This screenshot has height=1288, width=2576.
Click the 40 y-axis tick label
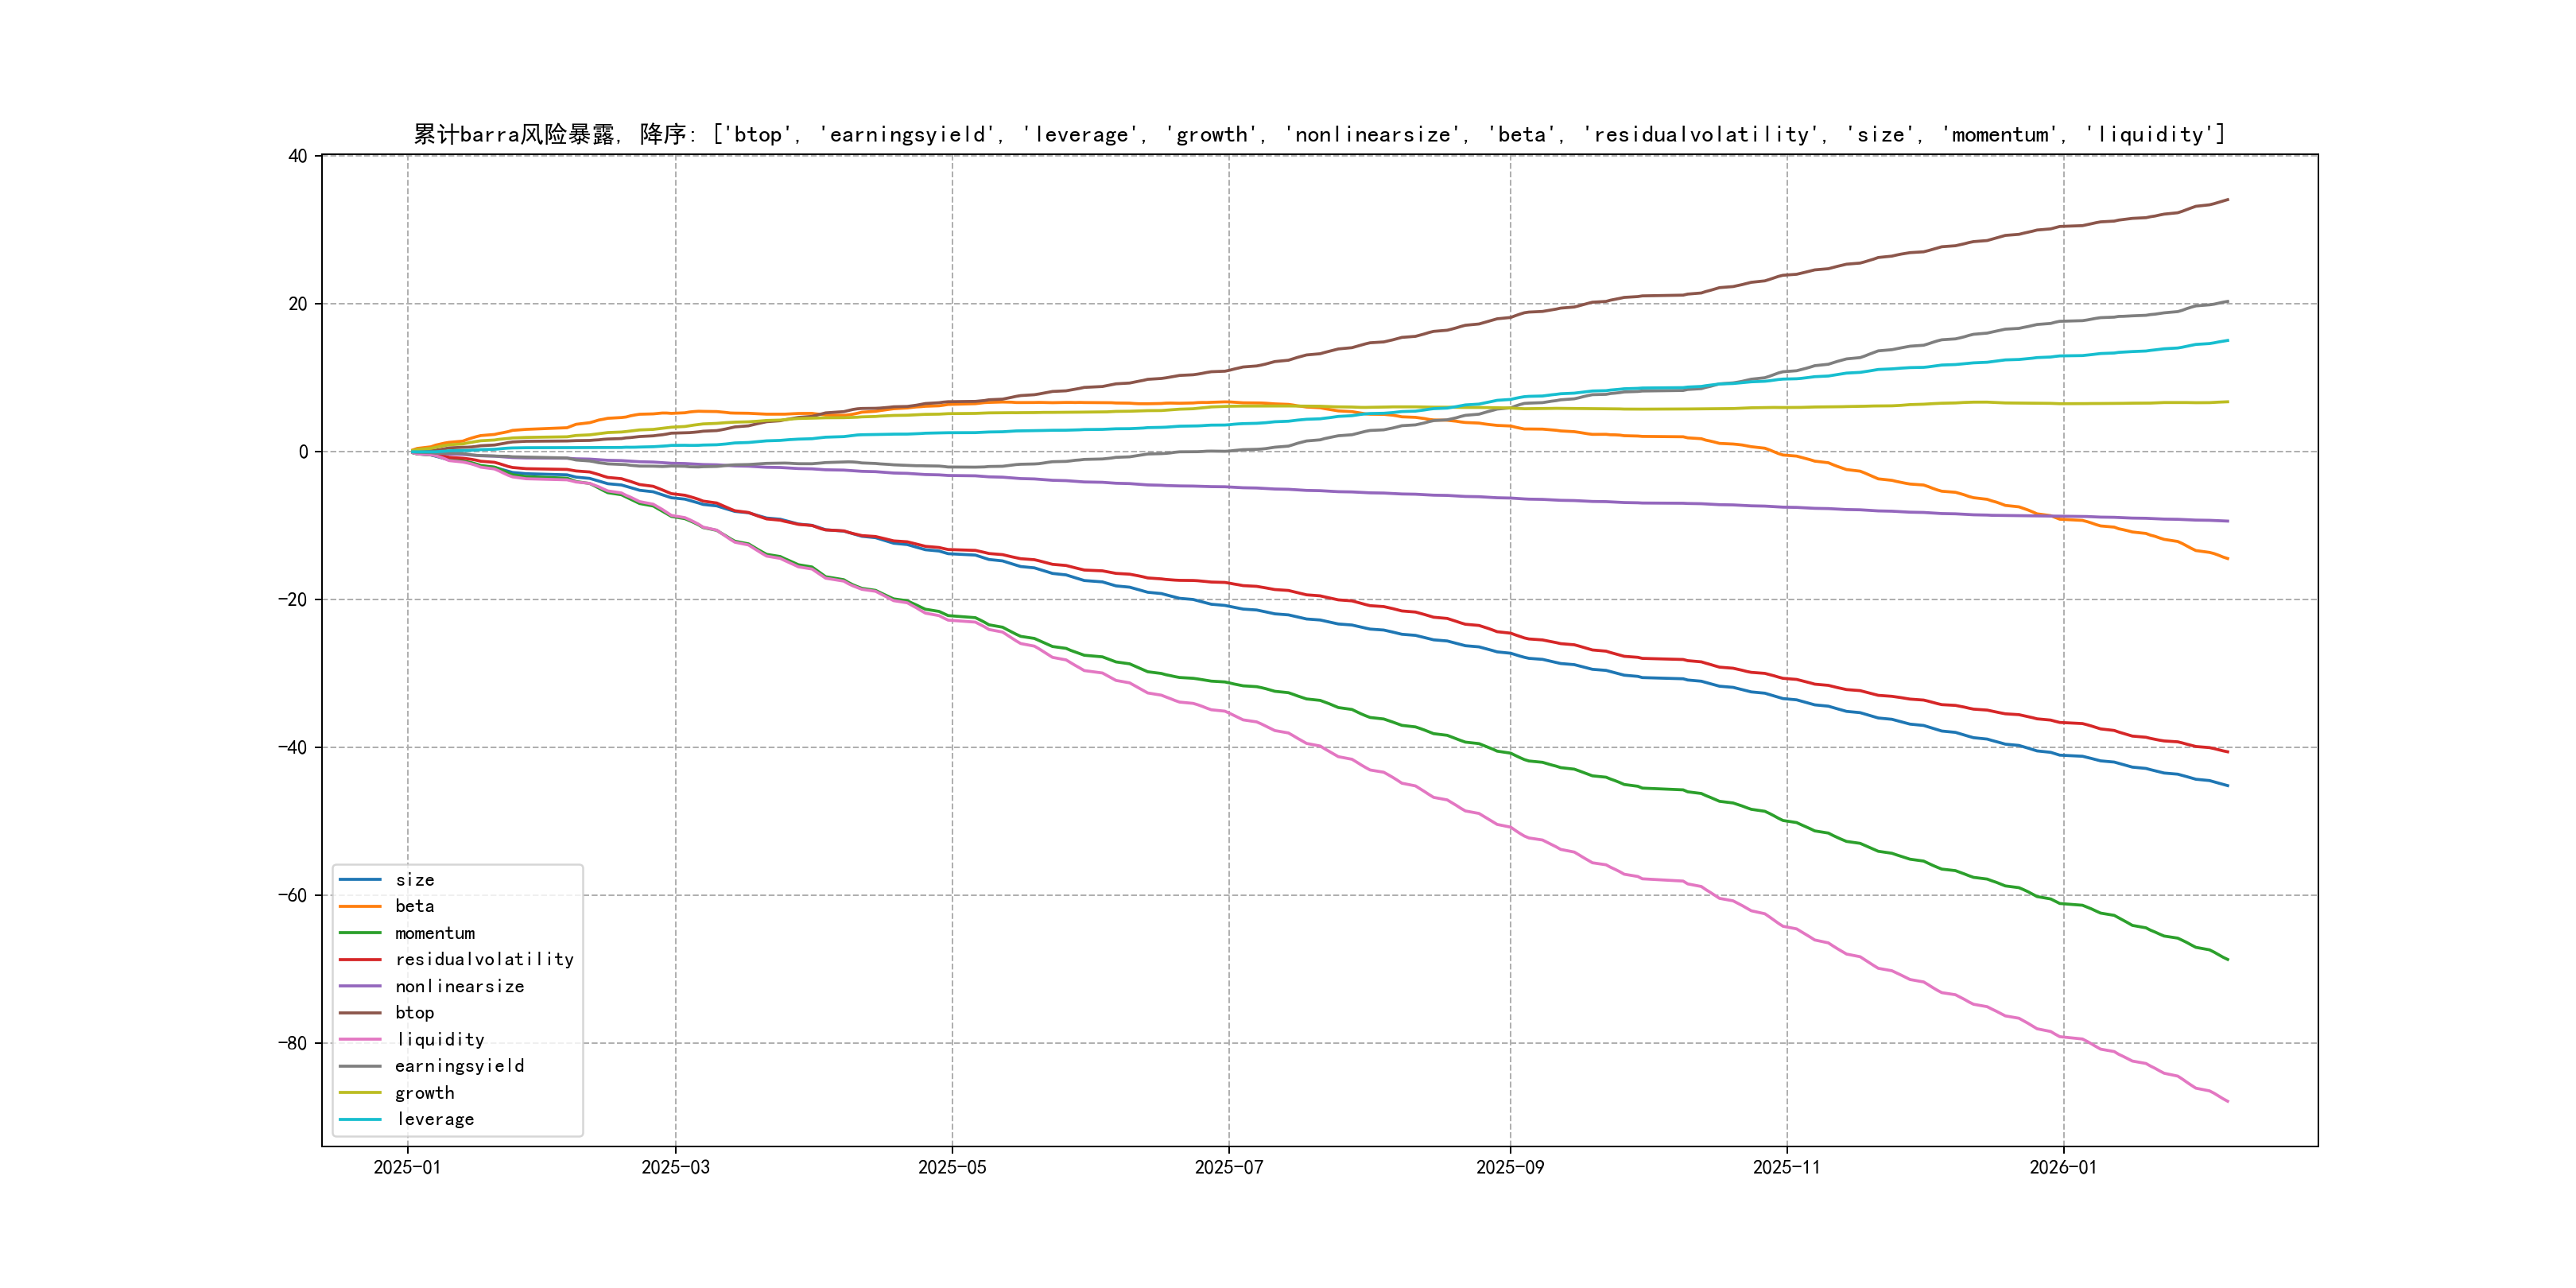[298, 156]
